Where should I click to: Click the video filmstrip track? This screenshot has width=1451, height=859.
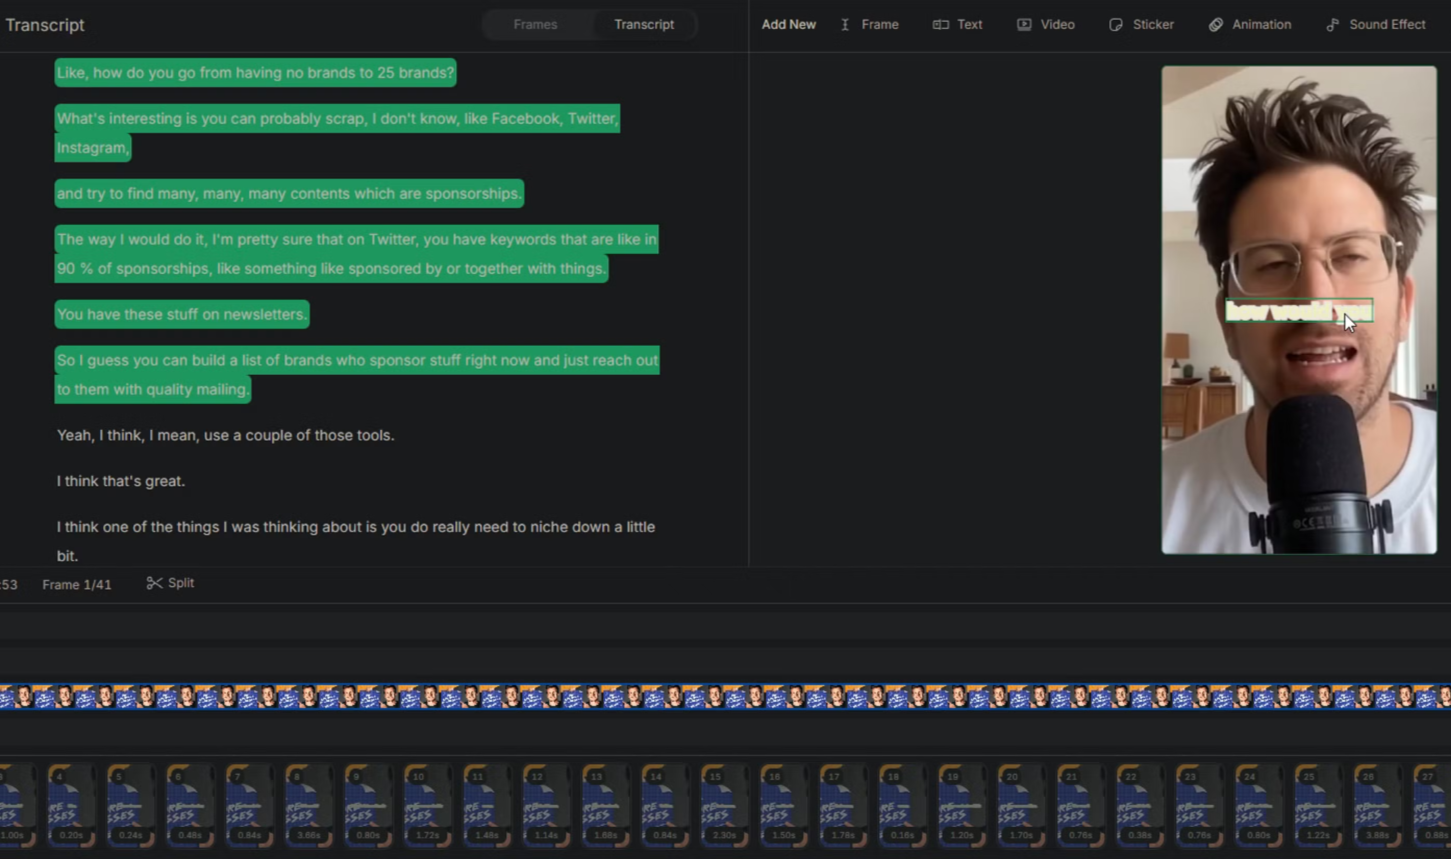point(725,696)
